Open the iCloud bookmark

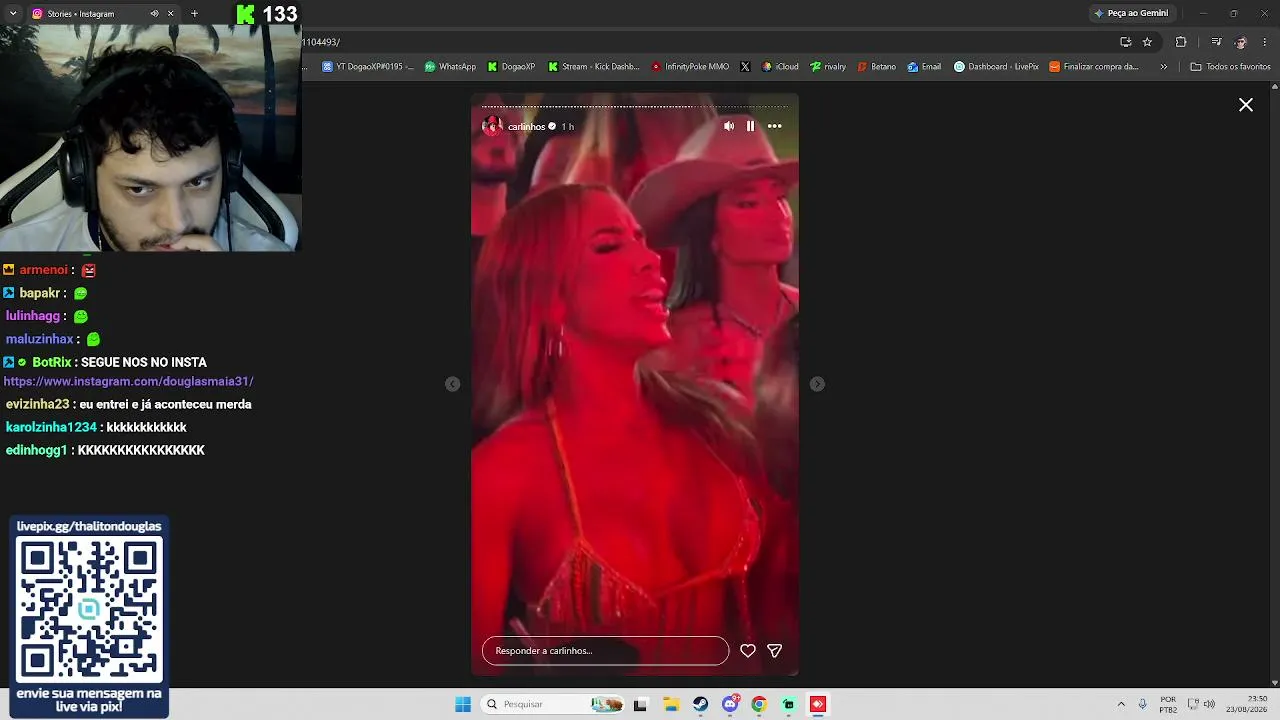780,67
